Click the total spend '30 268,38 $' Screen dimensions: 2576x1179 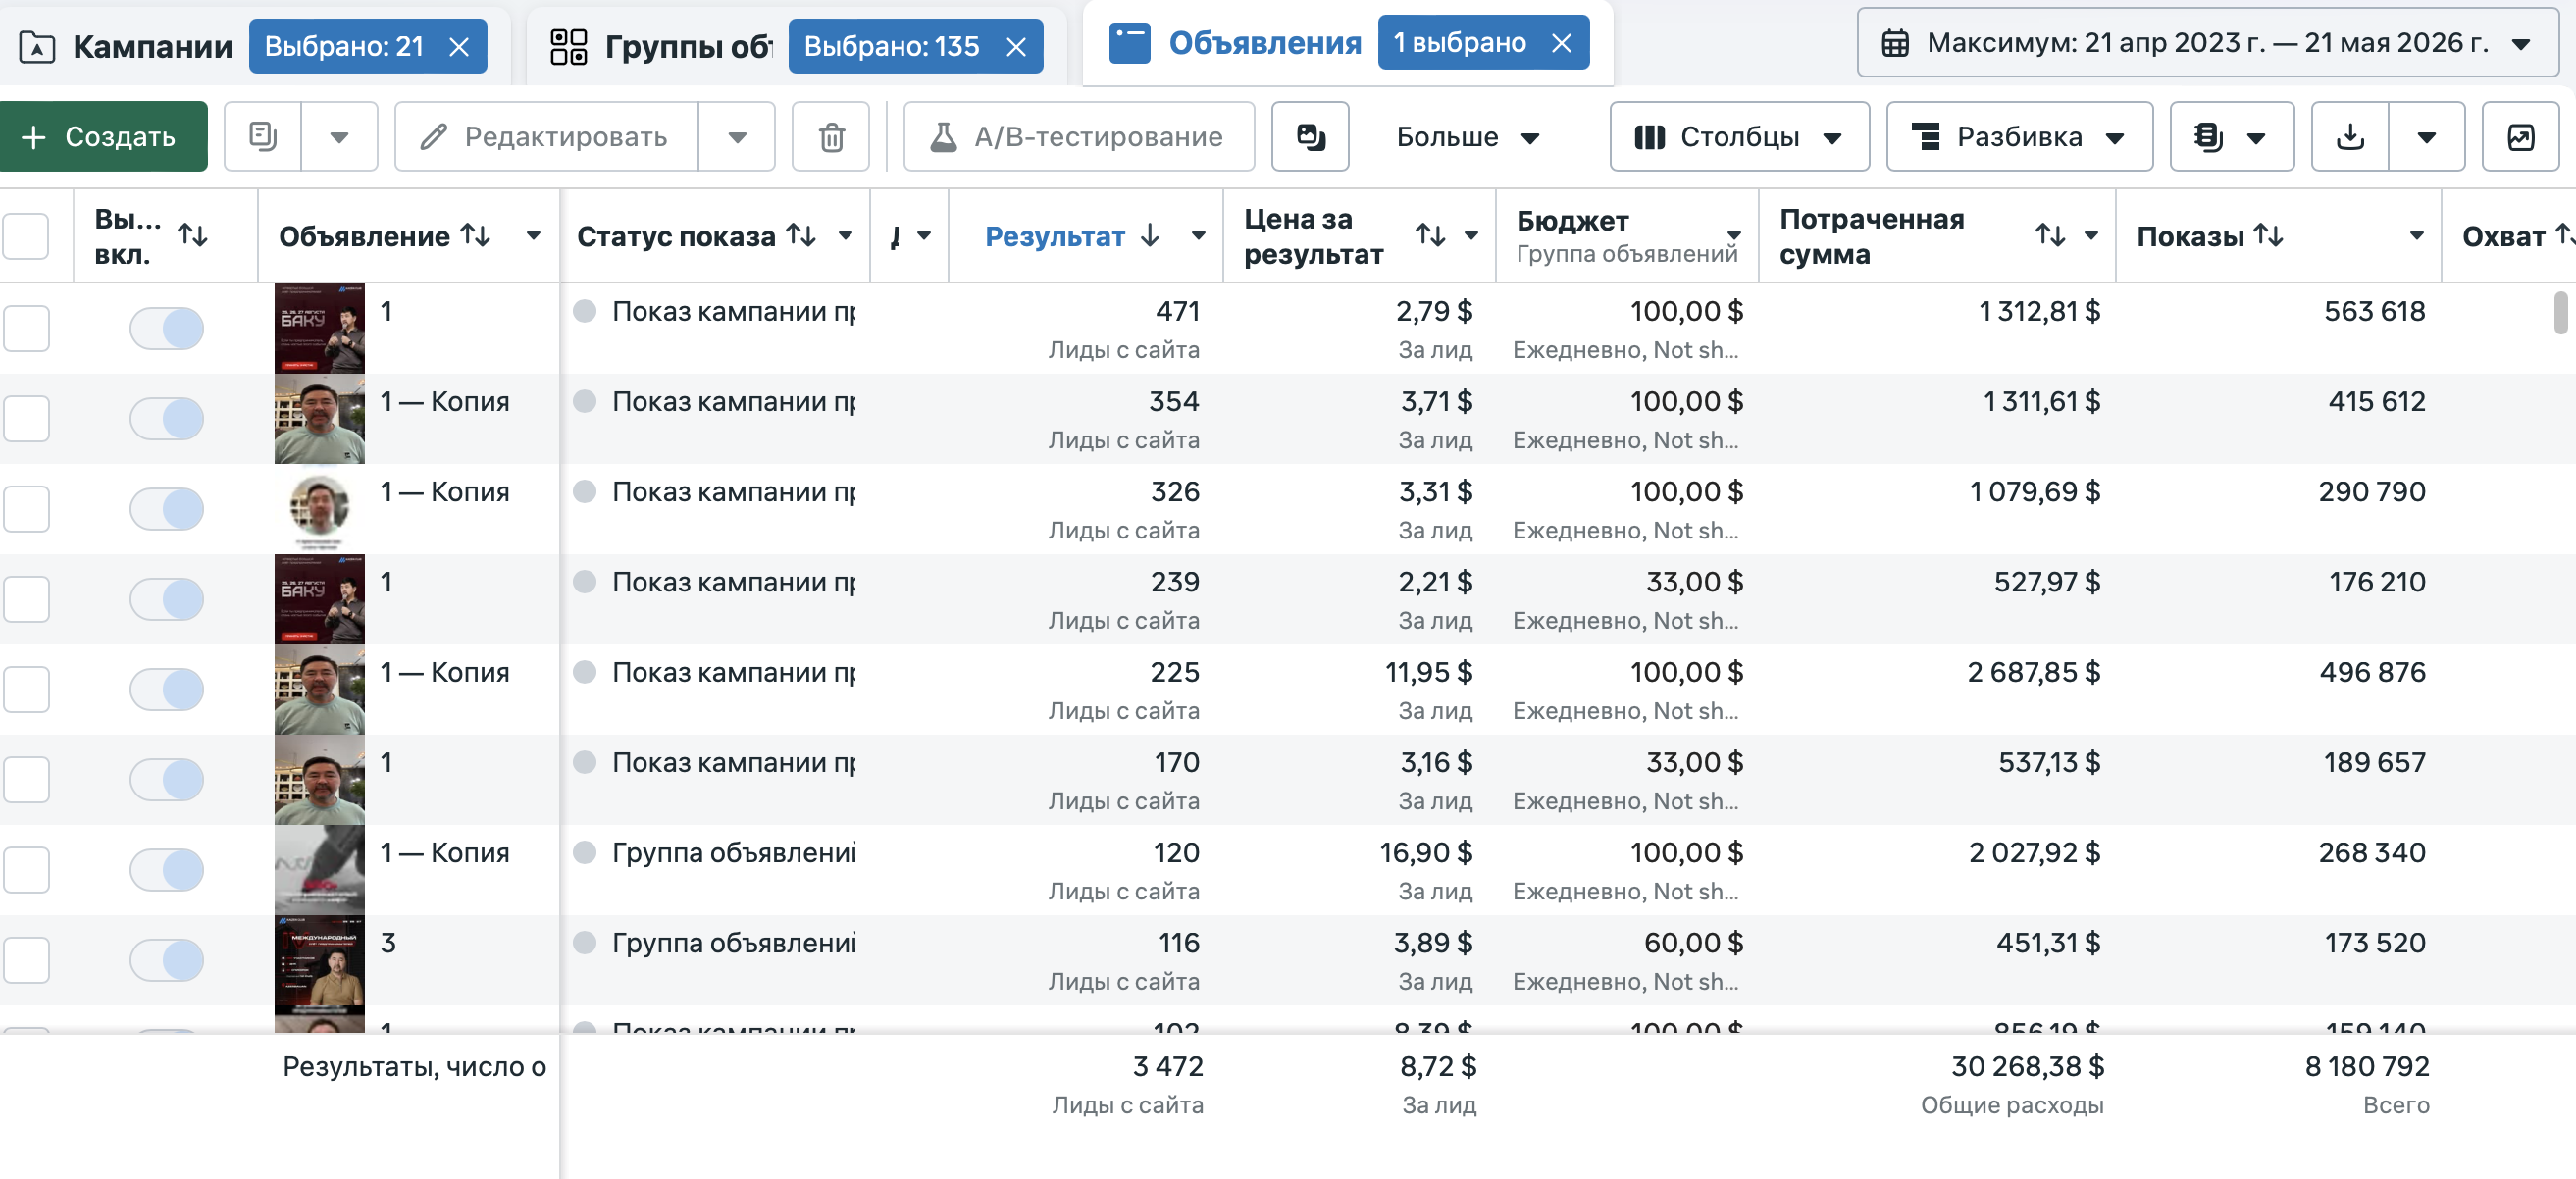pos(2028,1066)
